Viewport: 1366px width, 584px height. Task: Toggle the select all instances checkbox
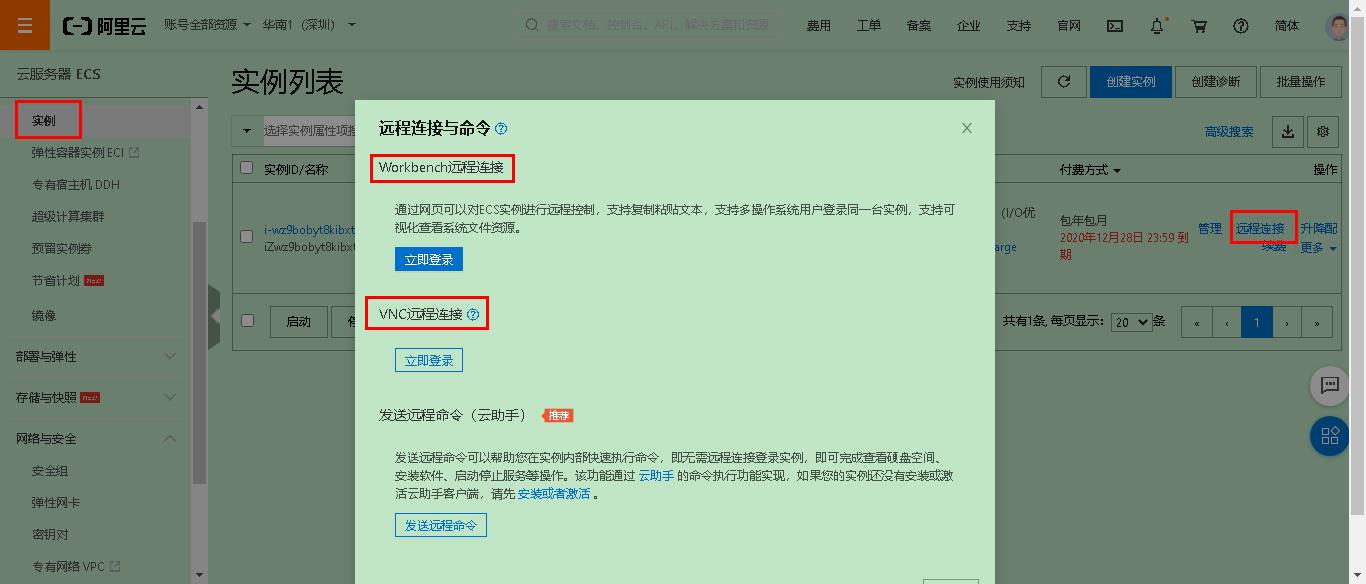(x=246, y=168)
